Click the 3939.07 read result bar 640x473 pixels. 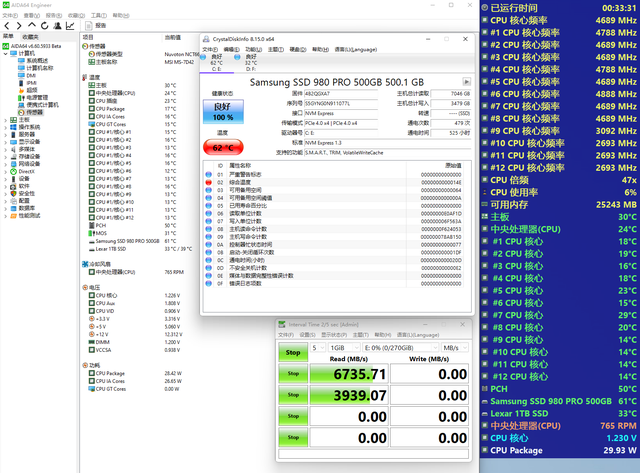point(349,395)
